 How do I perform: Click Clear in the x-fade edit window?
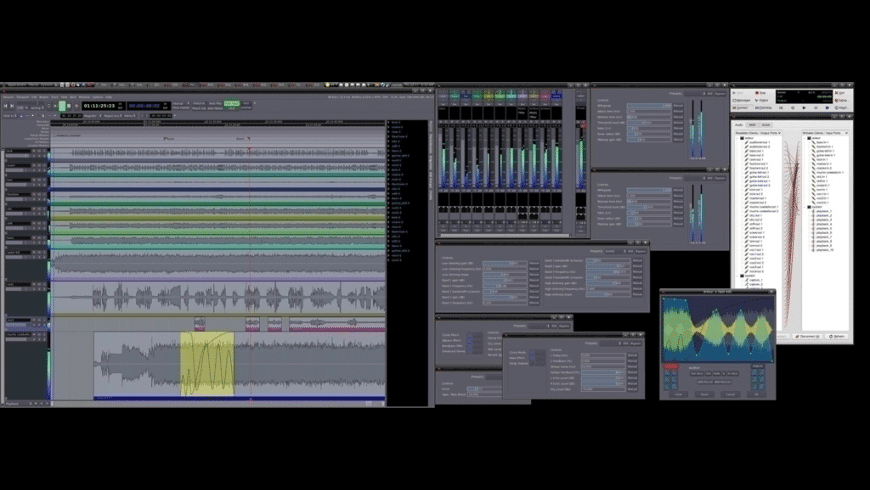point(679,394)
